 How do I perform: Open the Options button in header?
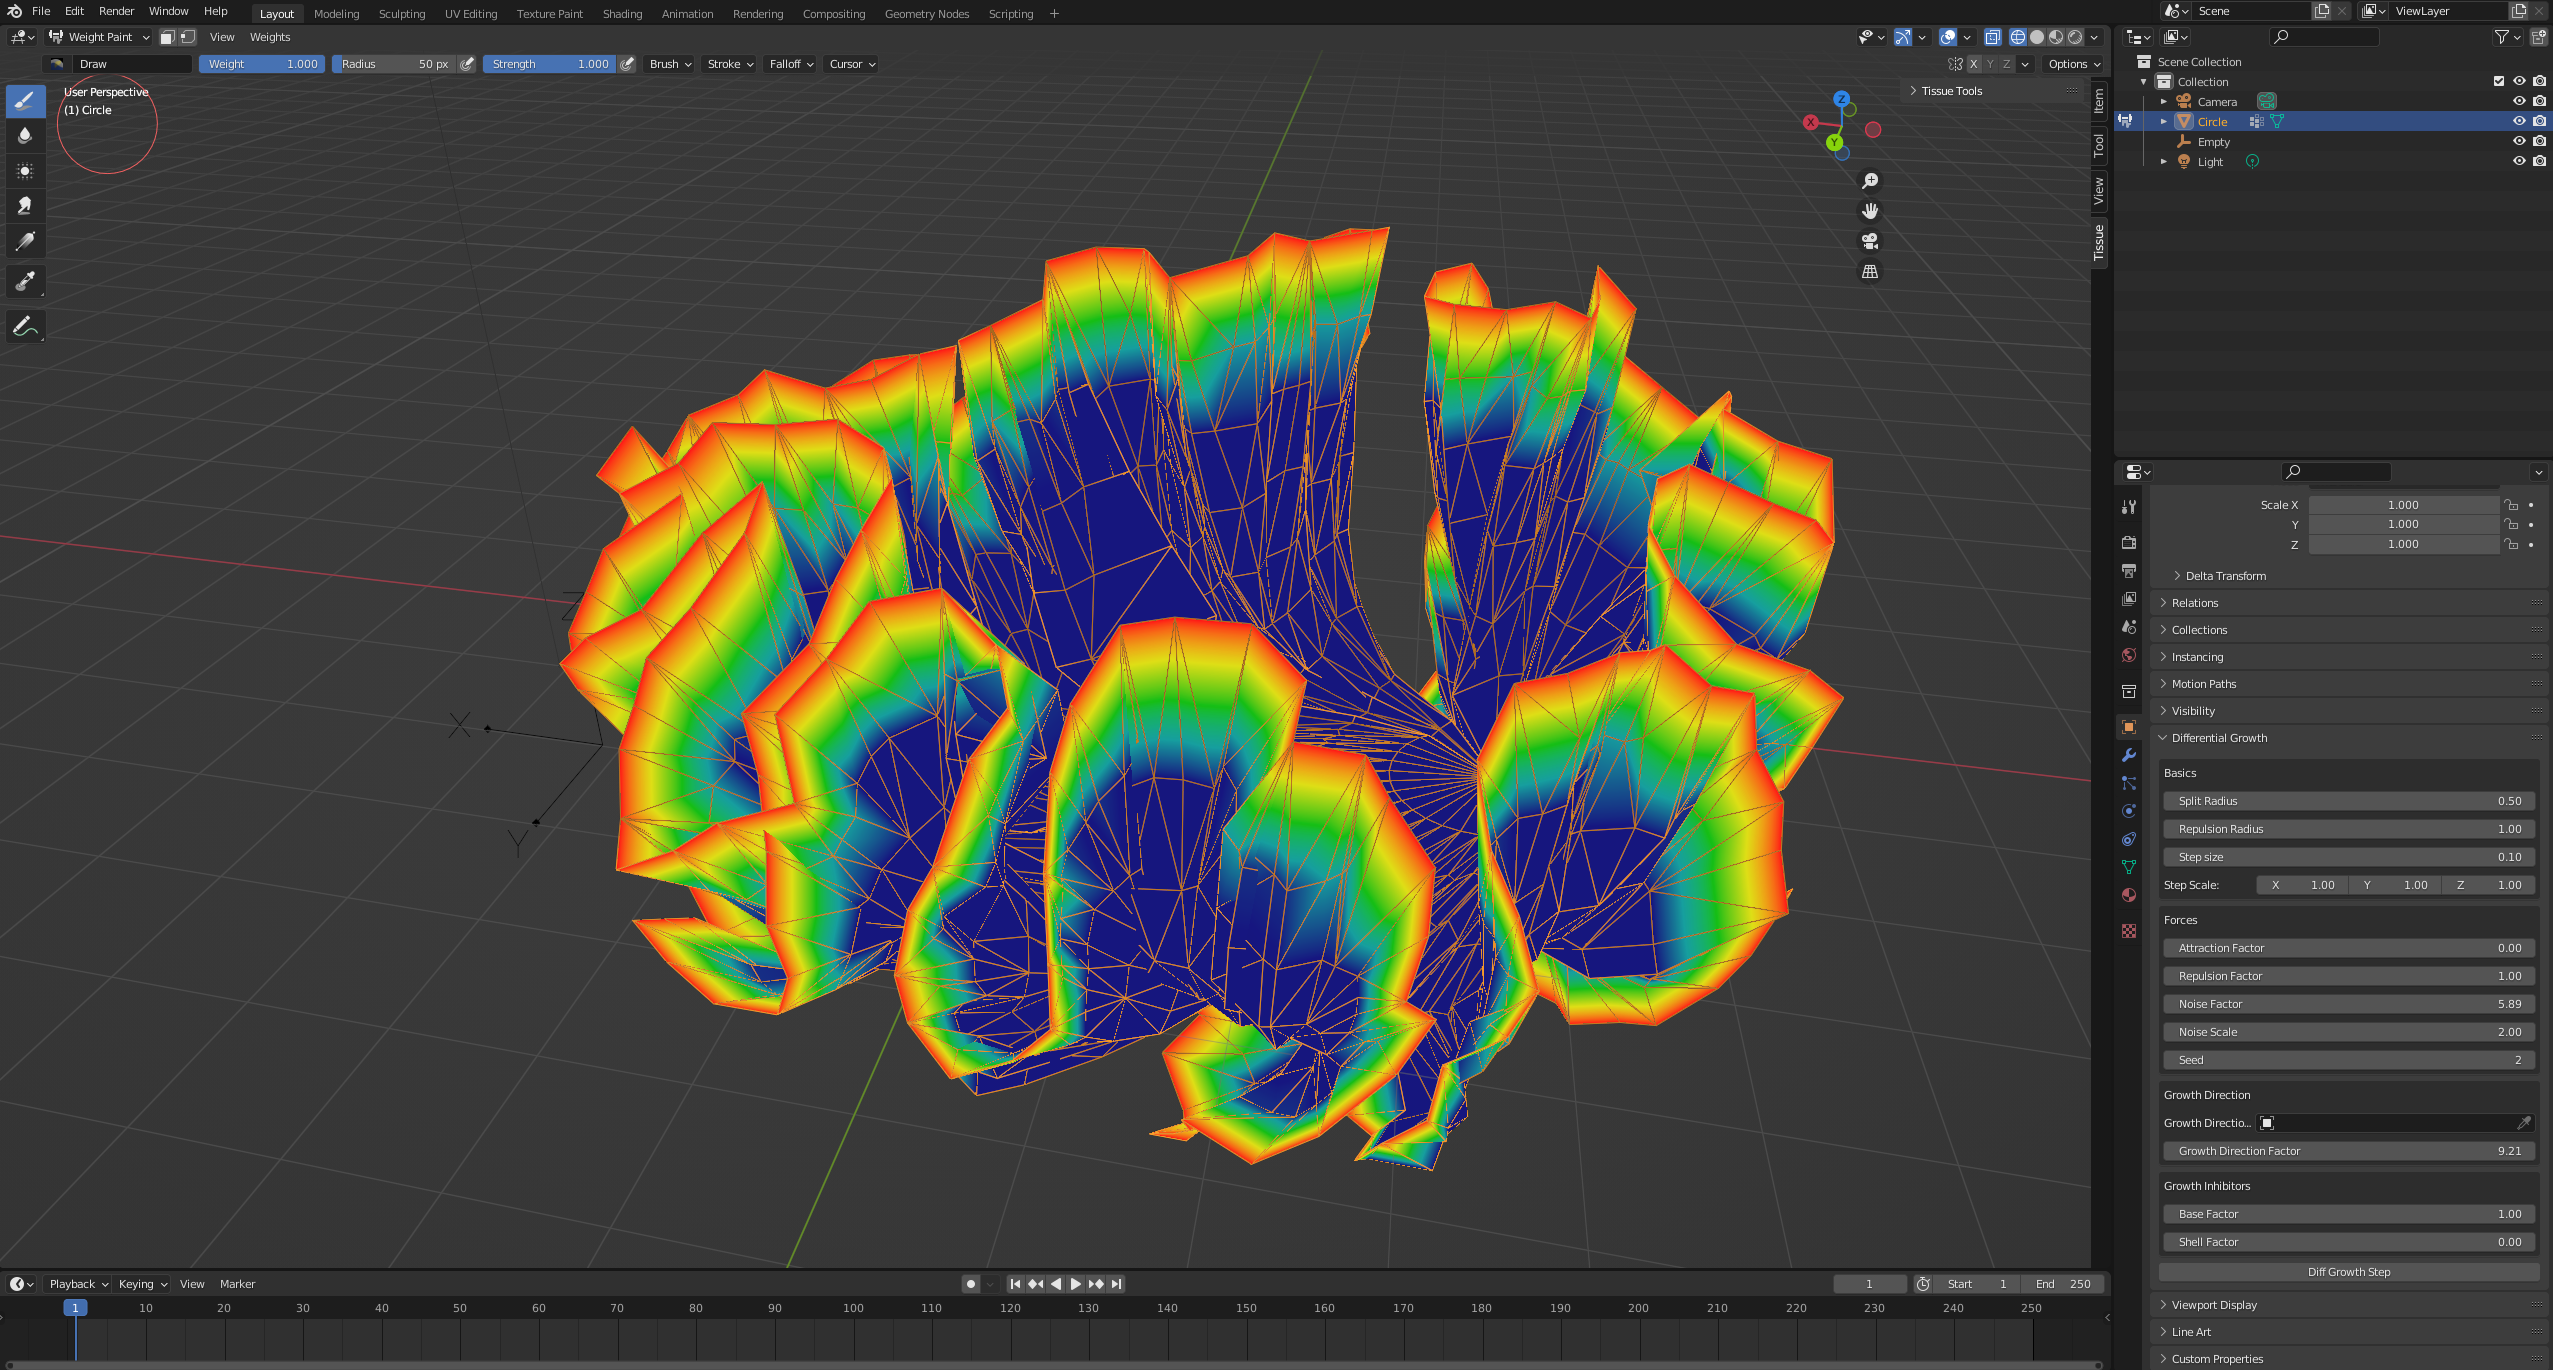click(x=2073, y=64)
